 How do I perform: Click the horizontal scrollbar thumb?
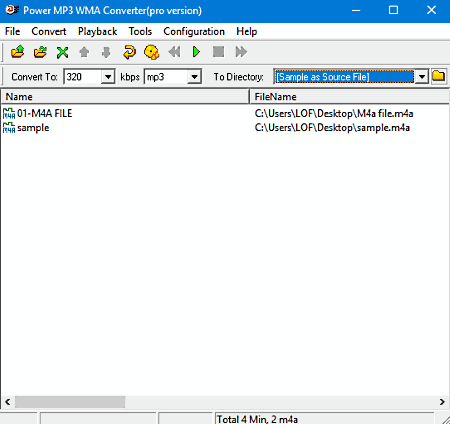tap(70, 402)
